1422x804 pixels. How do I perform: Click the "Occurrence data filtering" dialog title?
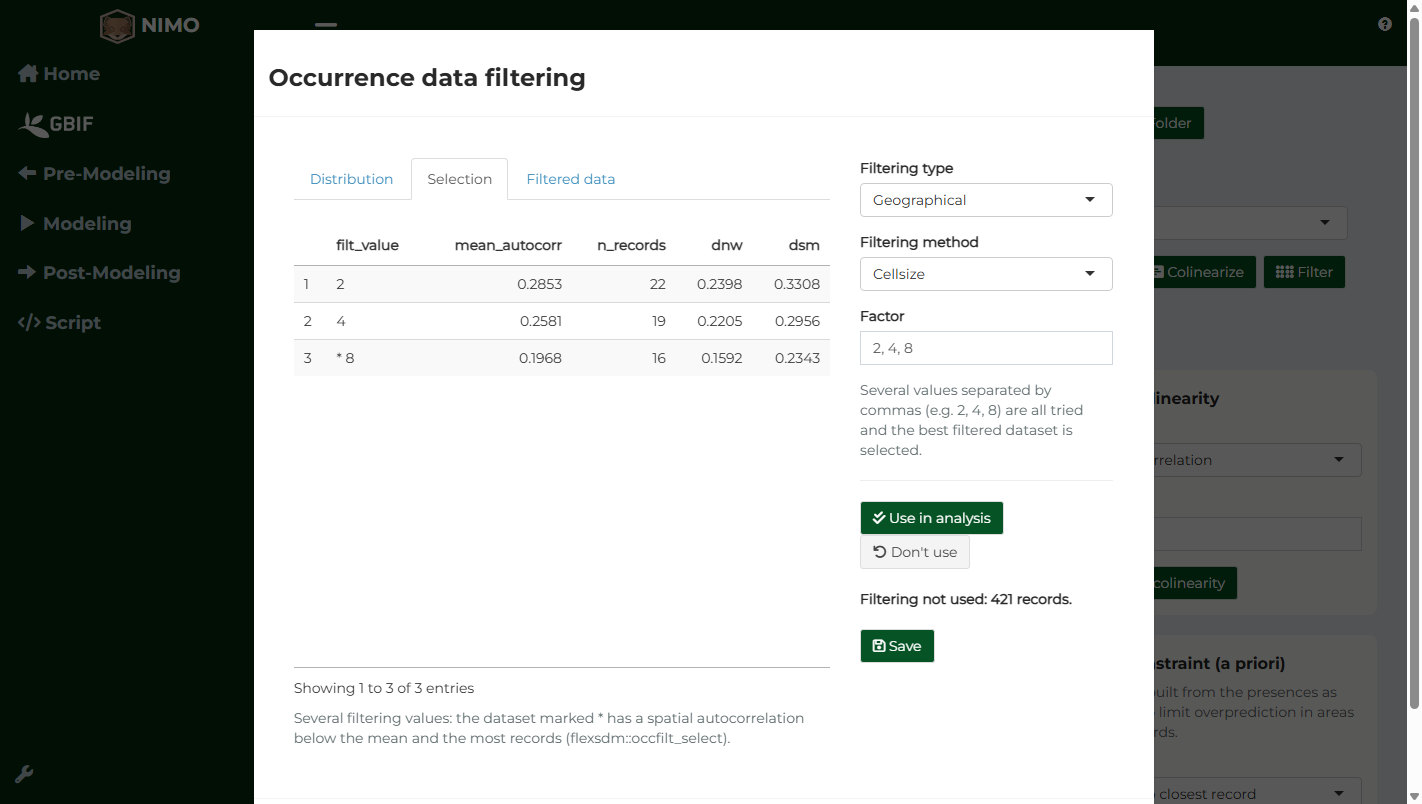(x=427, y=78)
